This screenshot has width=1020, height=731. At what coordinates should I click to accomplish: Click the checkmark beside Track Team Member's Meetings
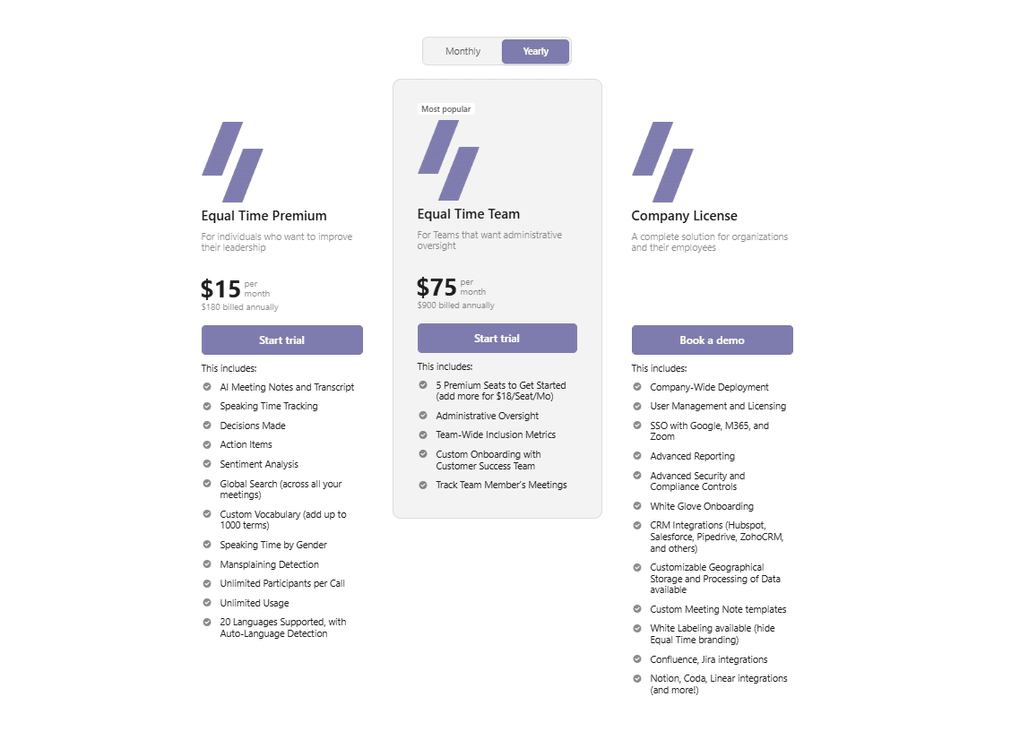click(x=421, y=485)
